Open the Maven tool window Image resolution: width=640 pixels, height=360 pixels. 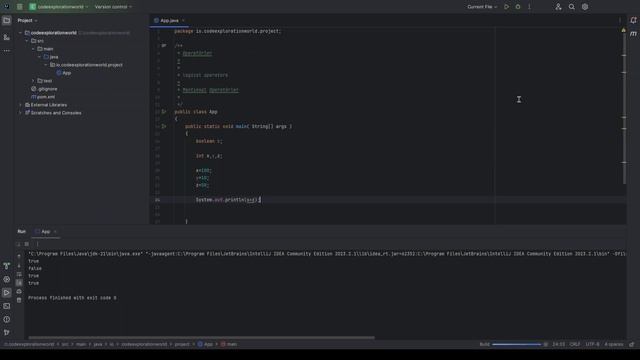(x=633, y=34)
